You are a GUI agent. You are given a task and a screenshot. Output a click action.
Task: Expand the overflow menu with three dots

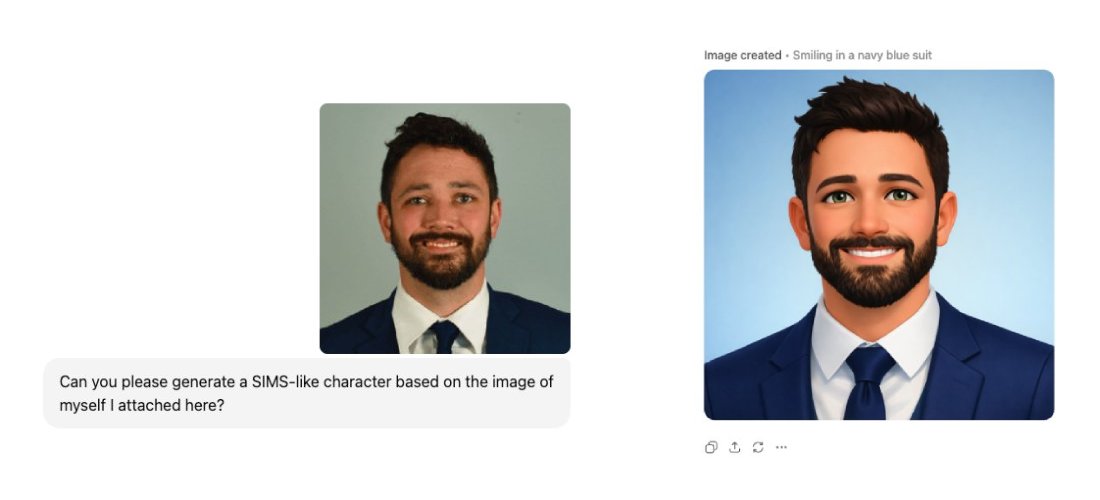point(782,447)
